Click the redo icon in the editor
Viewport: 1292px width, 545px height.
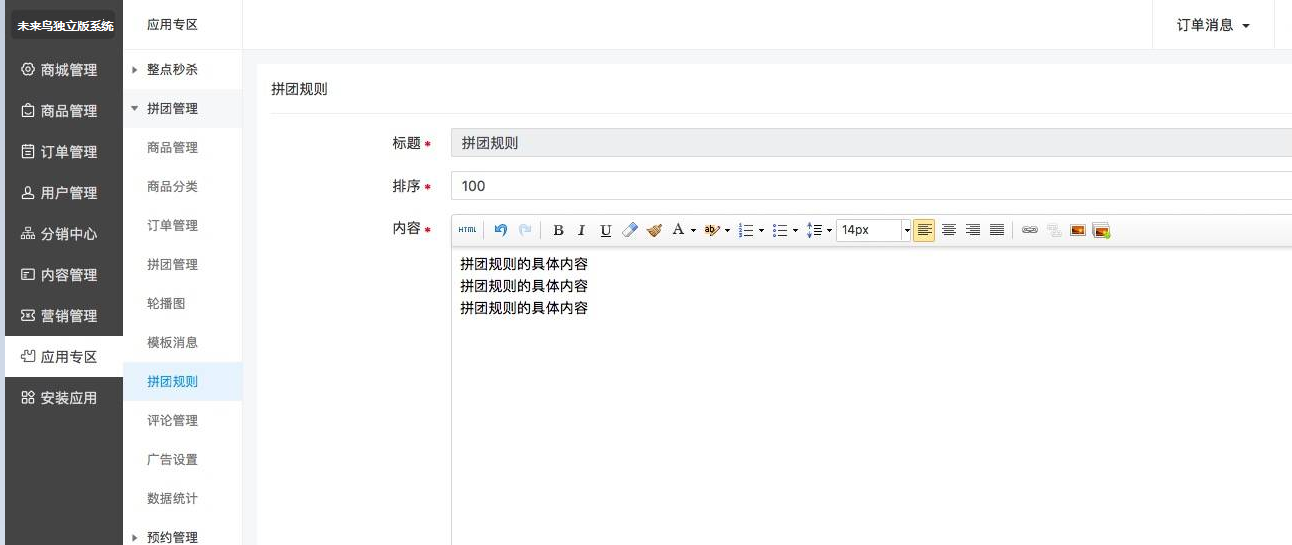525,230
